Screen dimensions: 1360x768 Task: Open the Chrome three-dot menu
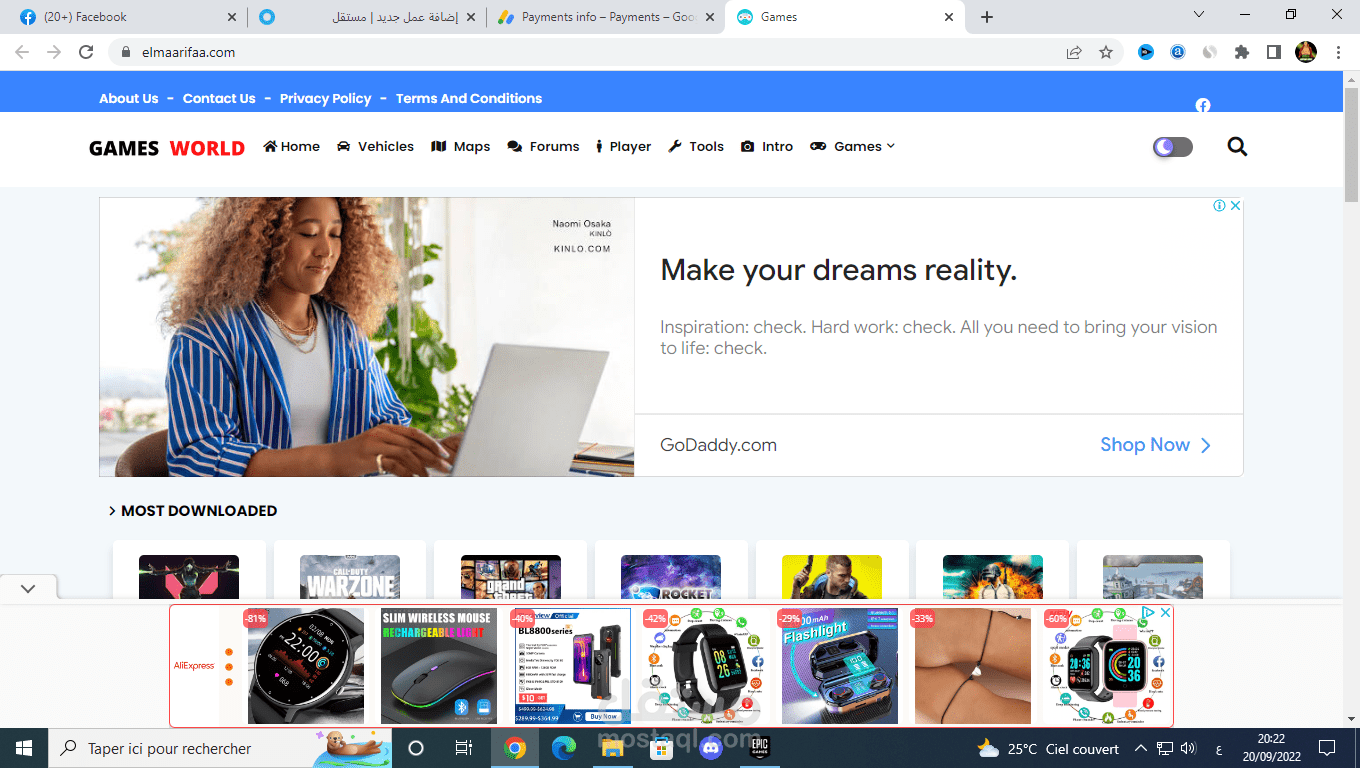tap(1338, 52)
